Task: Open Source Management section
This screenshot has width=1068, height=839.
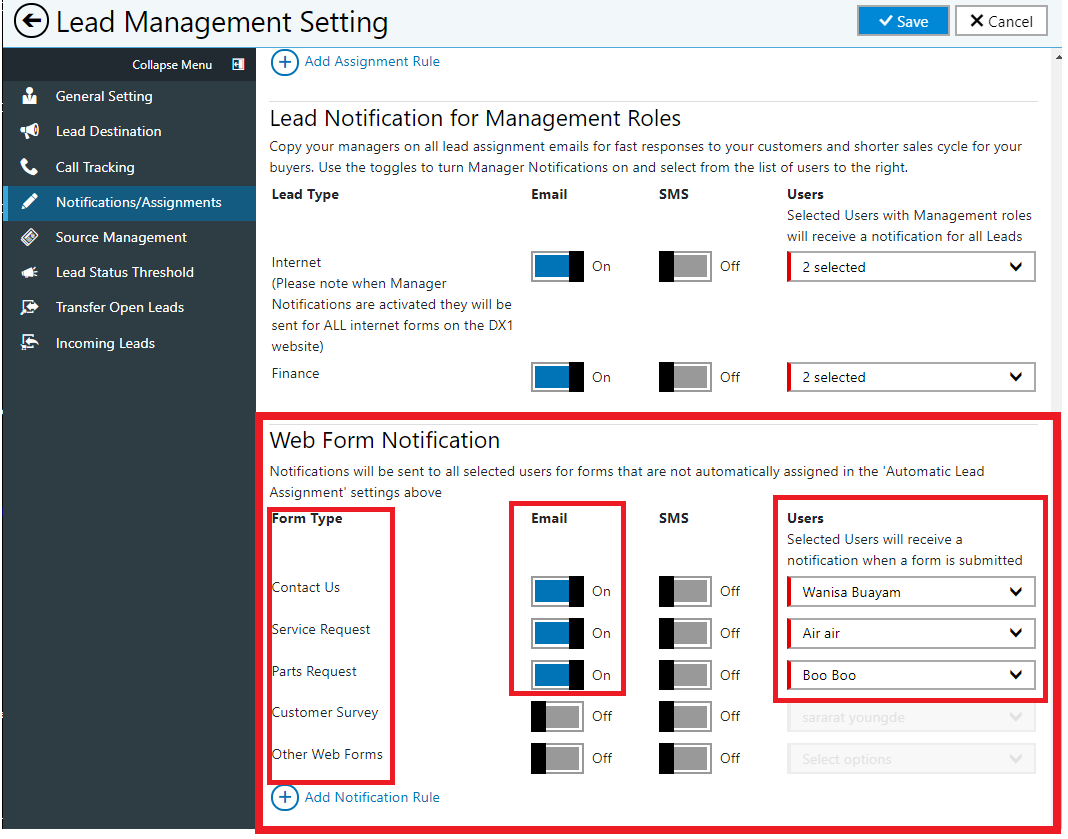Action: coord(129,237)
